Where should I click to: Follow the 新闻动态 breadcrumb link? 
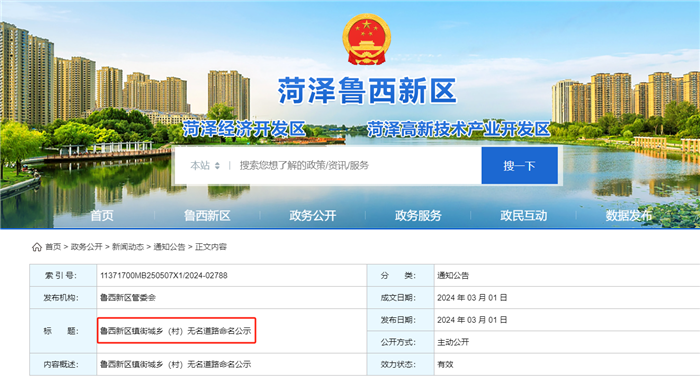(x=128, y=247)
